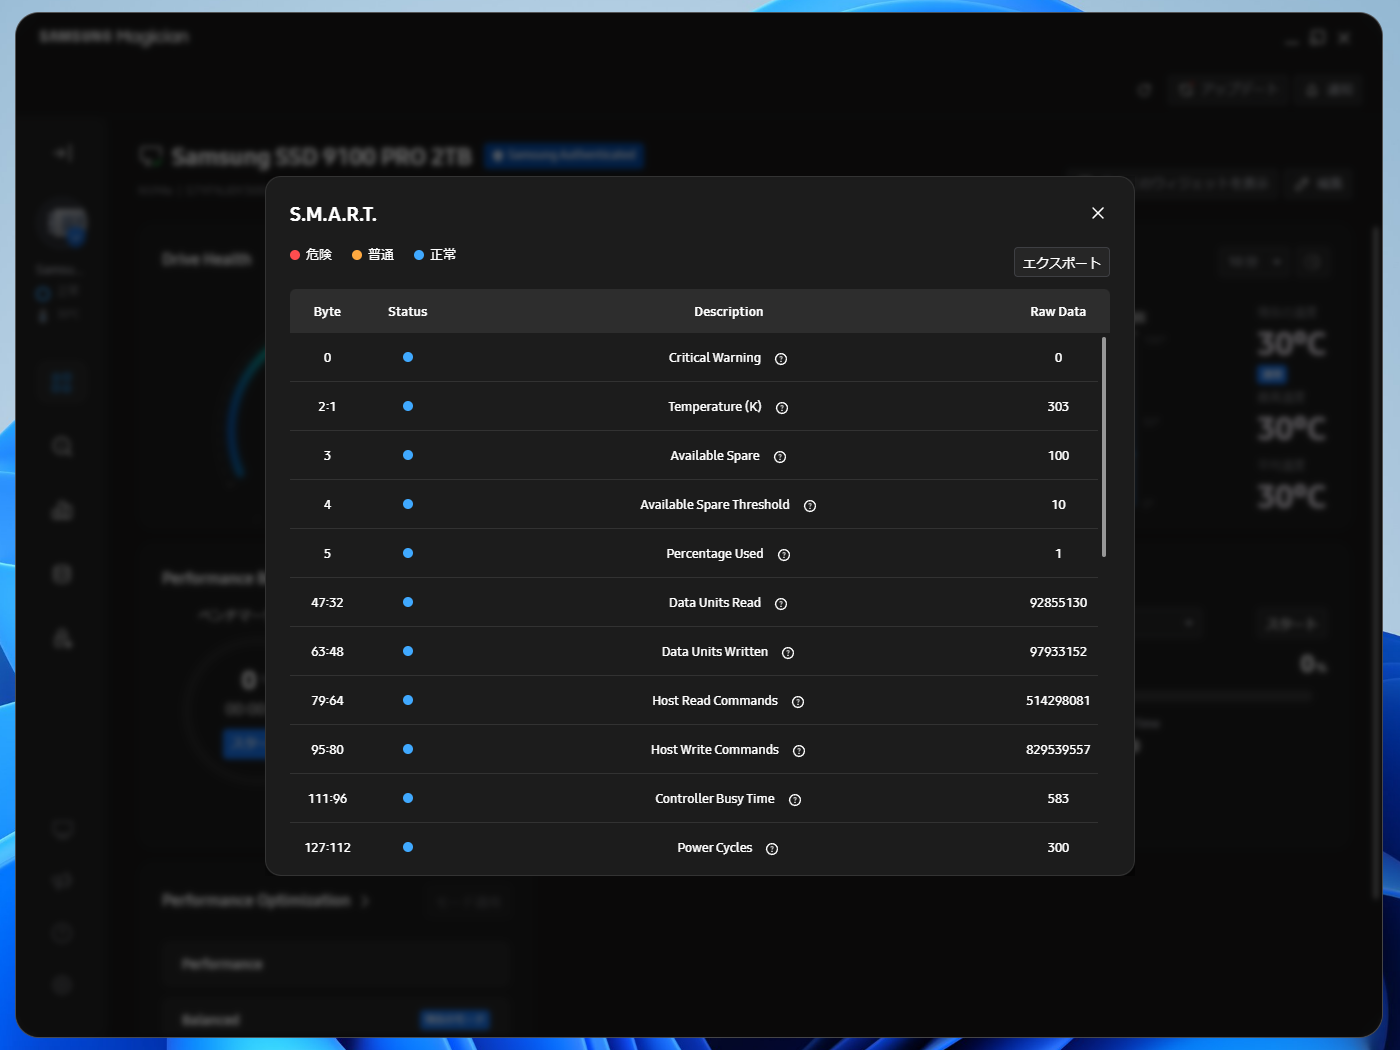Click raw data value 303

(x=1058, y=407)
